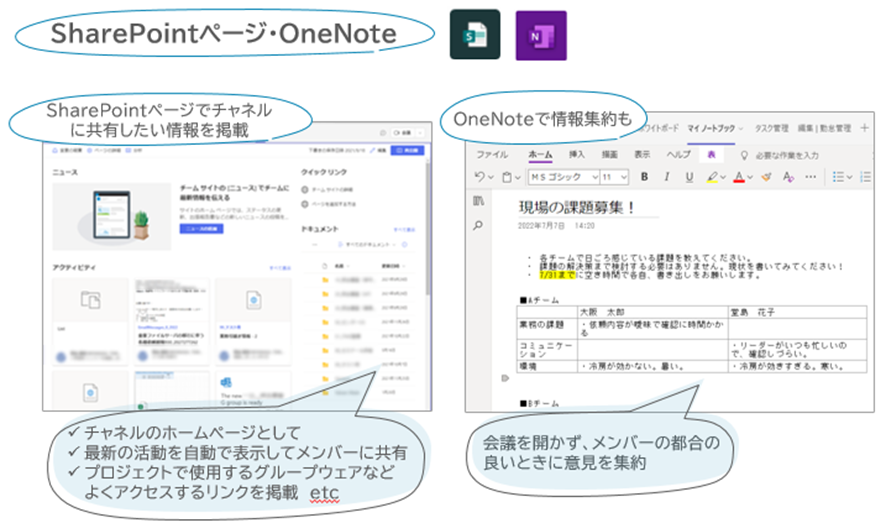Click the tablet illustration news thumbnail
The height and width of the screenshot is (523, 886).
(x=111, y=216)
